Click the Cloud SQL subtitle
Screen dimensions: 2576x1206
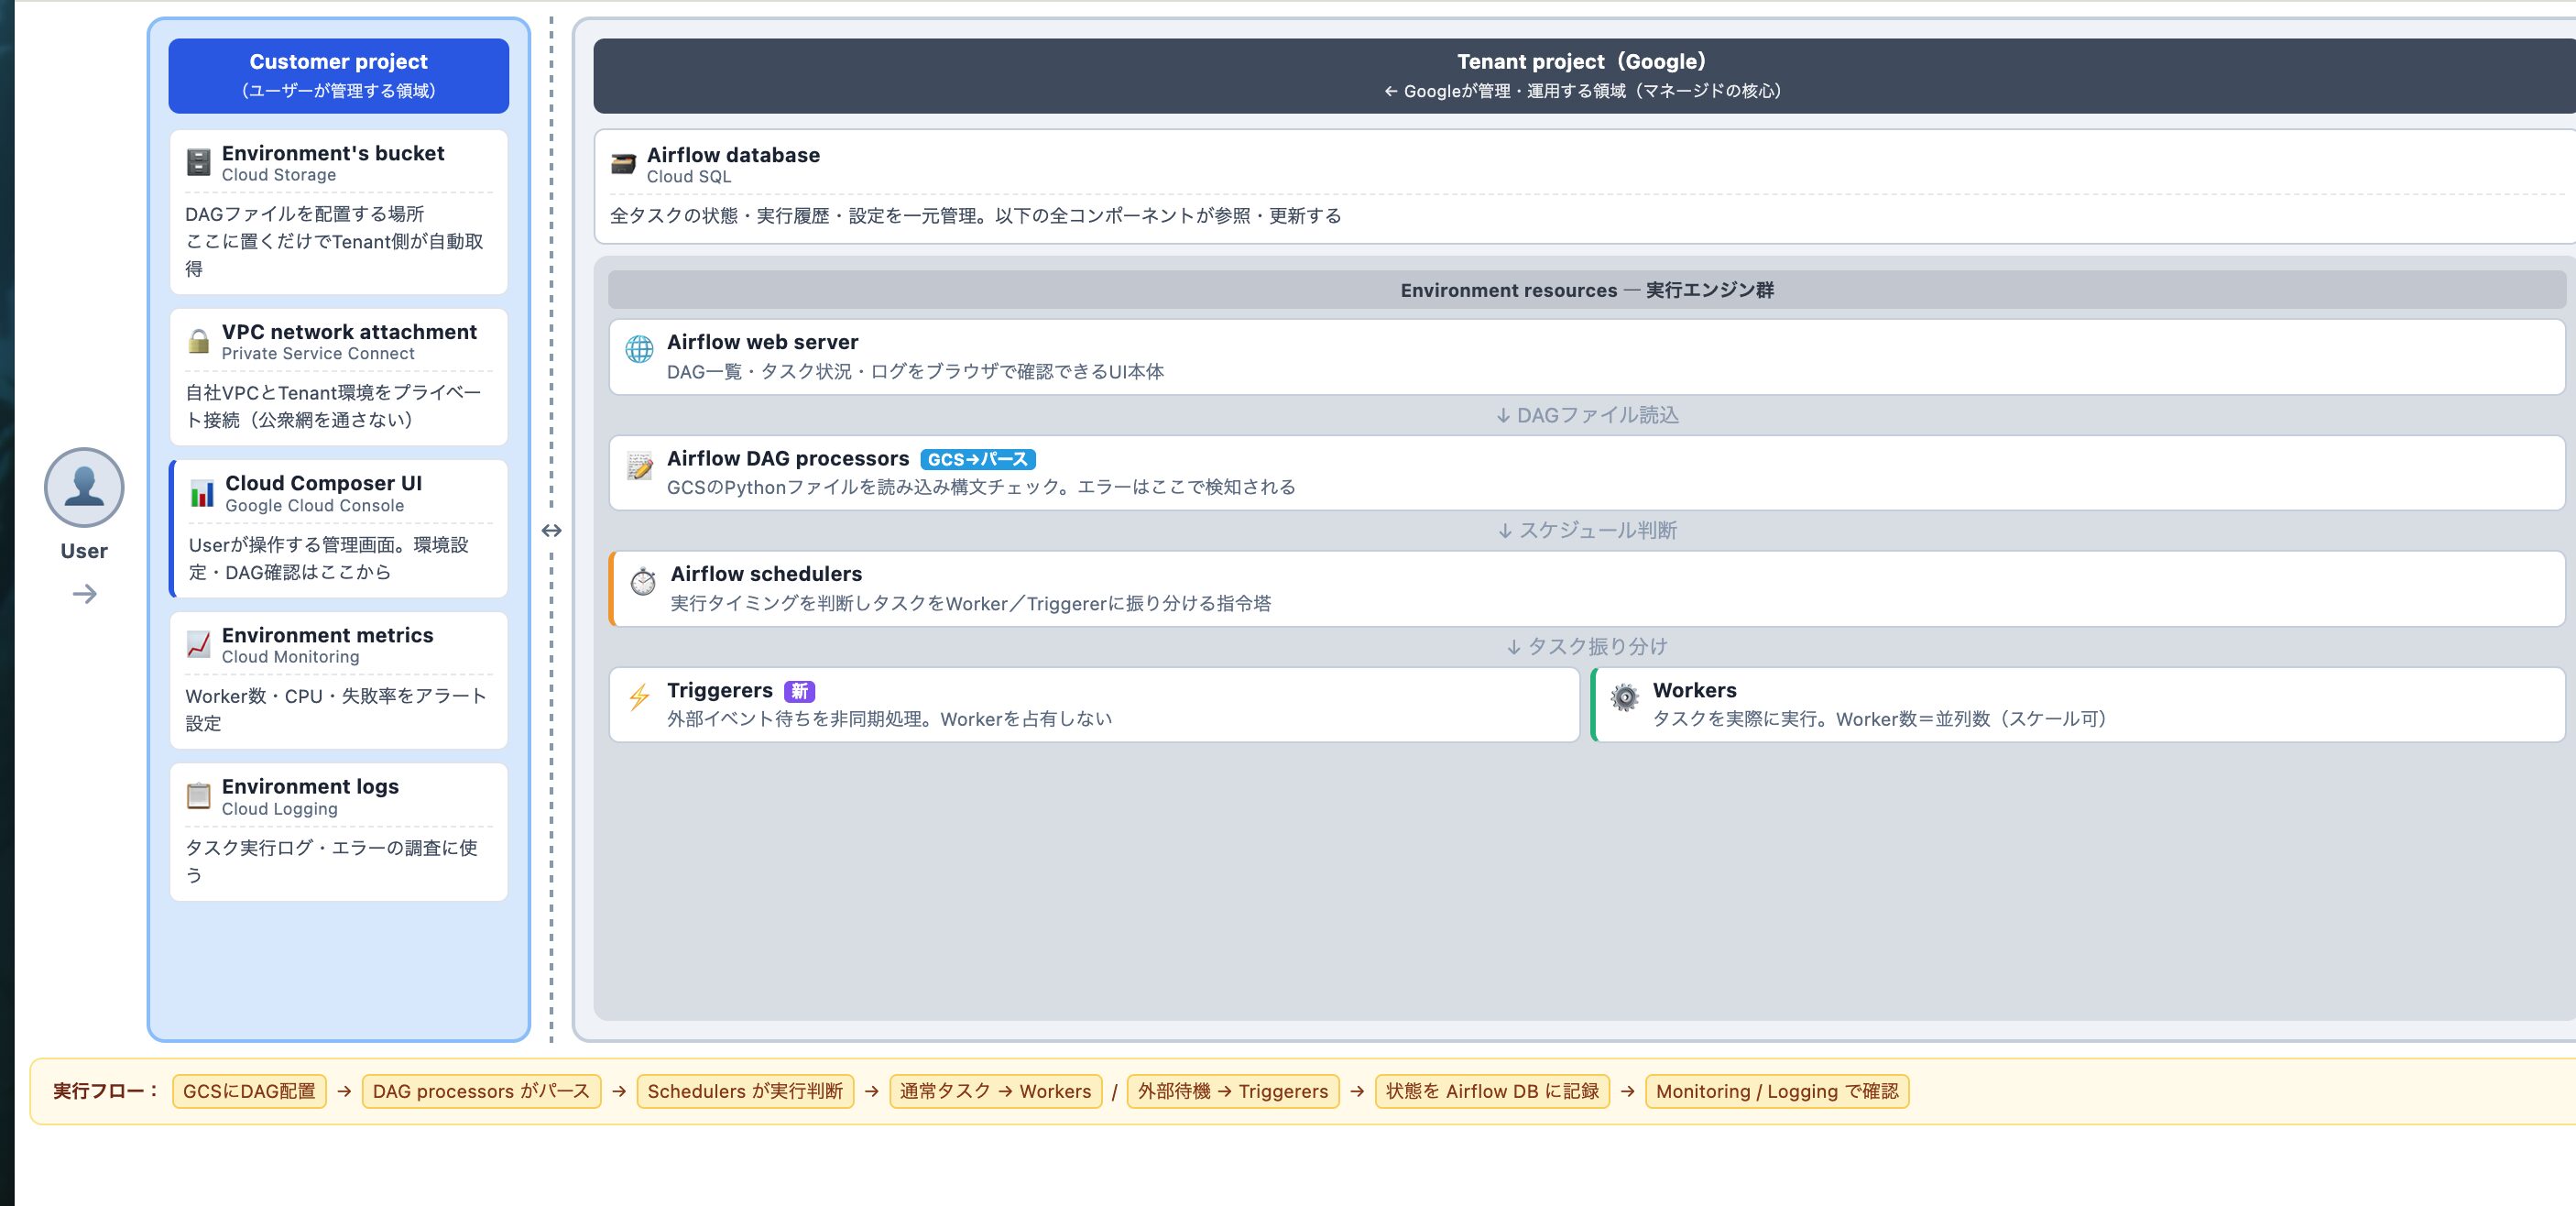coord(689,177)
